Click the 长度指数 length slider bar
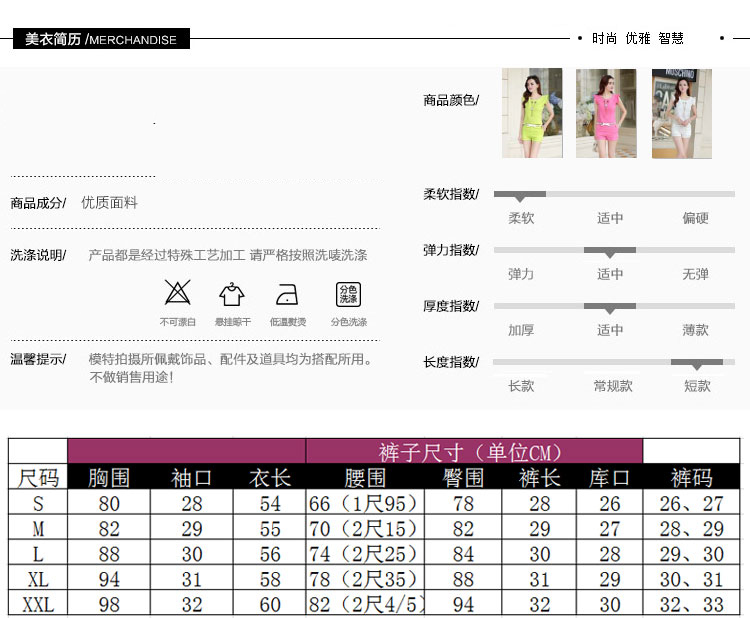Screen dimensions: 750x618 tap(614, 362)
